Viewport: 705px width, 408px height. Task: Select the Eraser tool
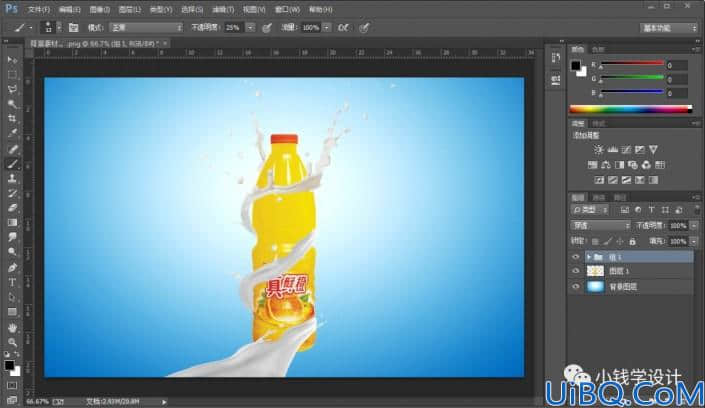(12, 208)
